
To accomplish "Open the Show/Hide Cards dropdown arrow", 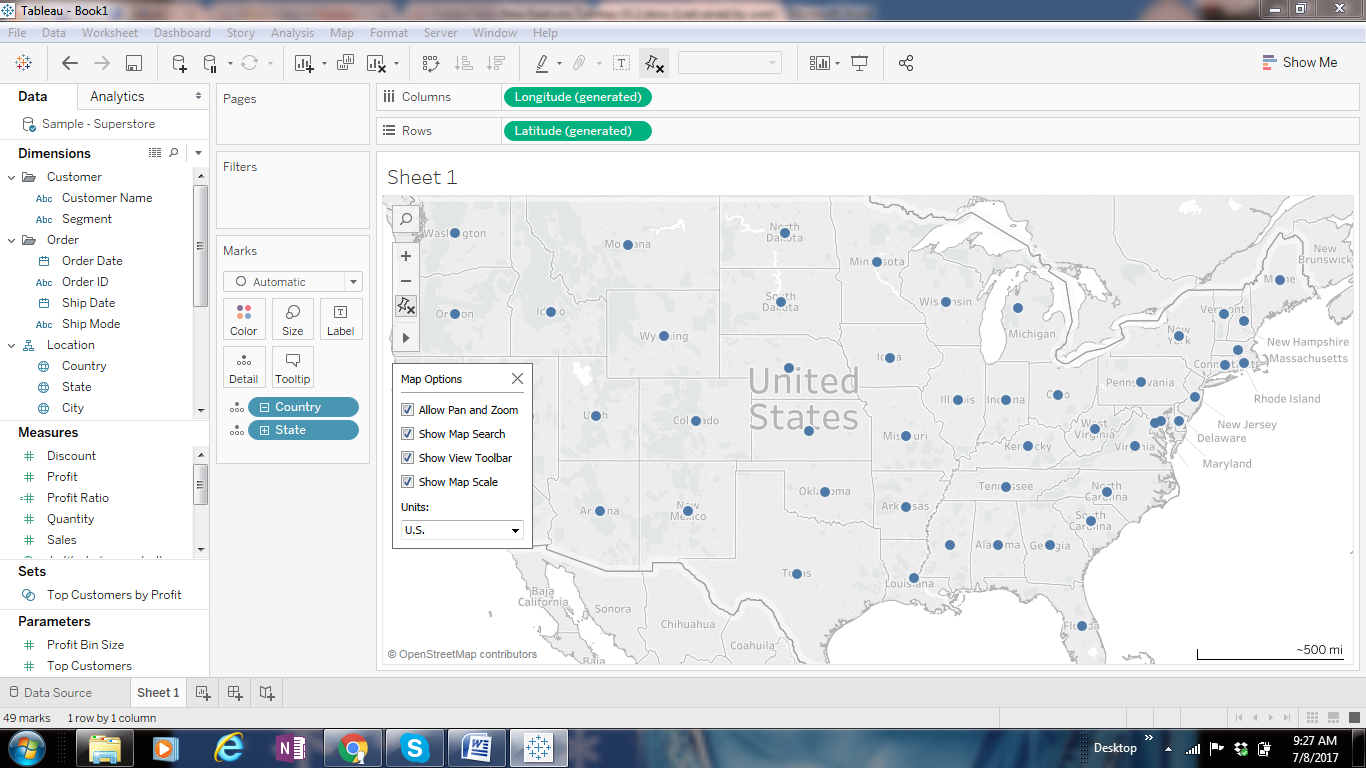I will (837, 63).
